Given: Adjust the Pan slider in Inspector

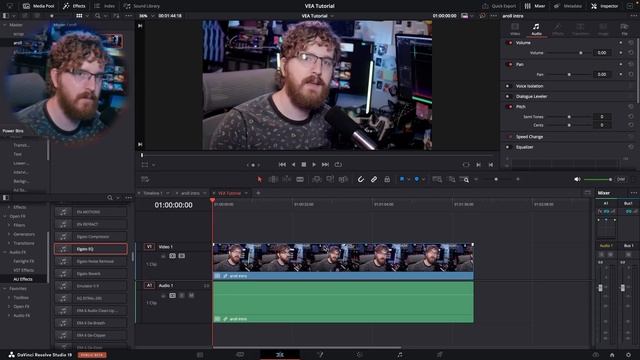Looking at the screenshot, I should pyautogui.click(x=569, y=74).
